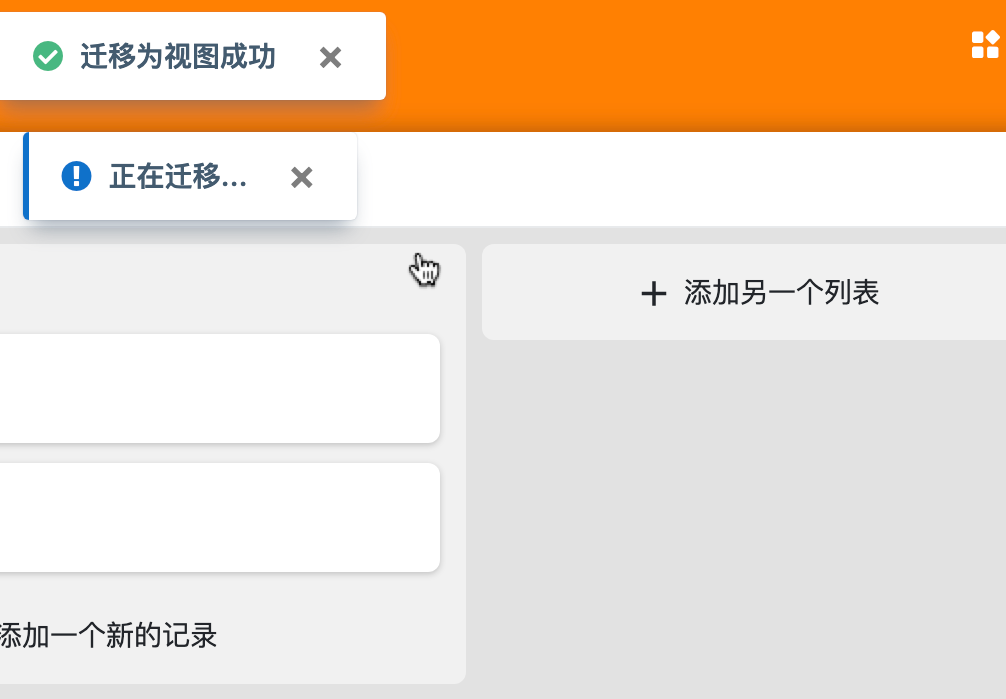Click the blue exclamation info icon
The height and width of the screenshot is (699, 1006).
click(x=76, y=177)
